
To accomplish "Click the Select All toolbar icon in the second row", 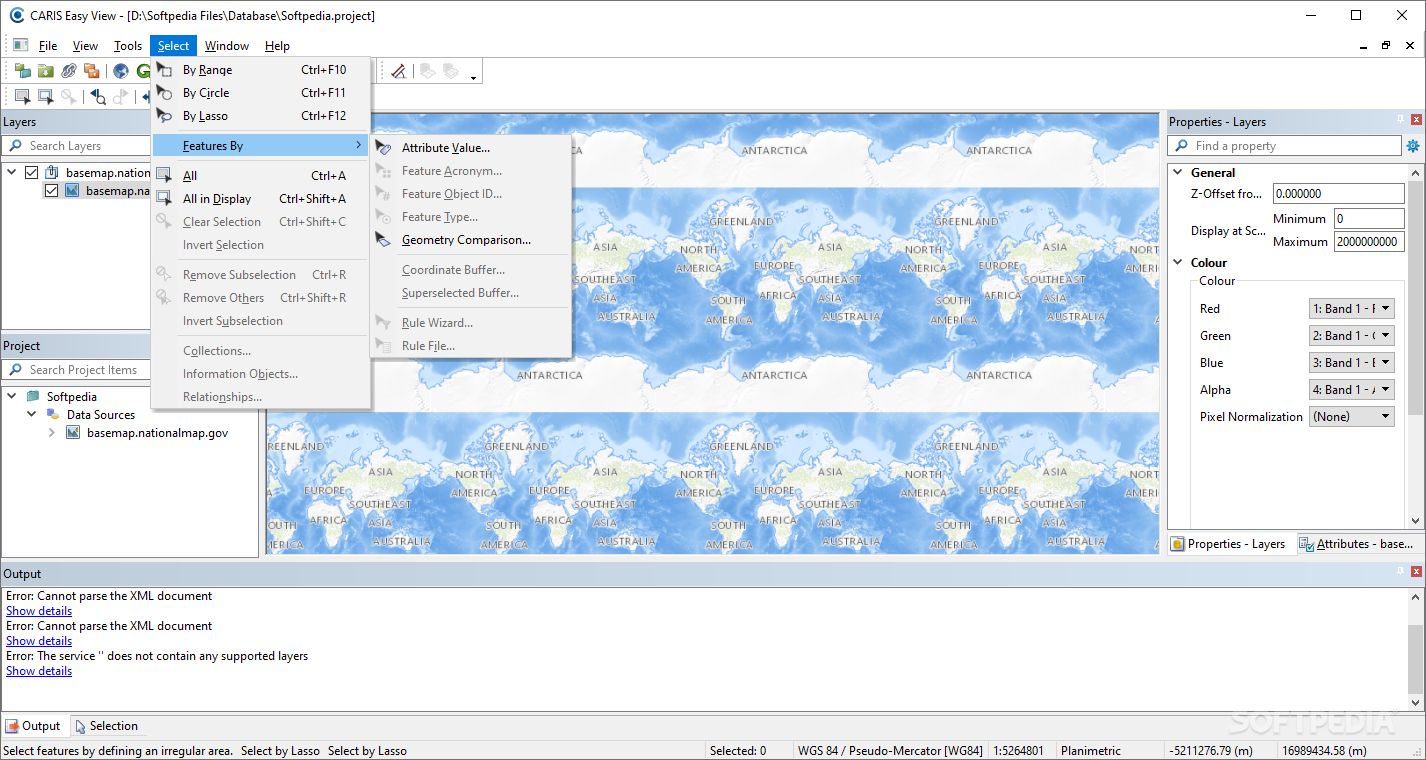I will click(x=22, y=96).
